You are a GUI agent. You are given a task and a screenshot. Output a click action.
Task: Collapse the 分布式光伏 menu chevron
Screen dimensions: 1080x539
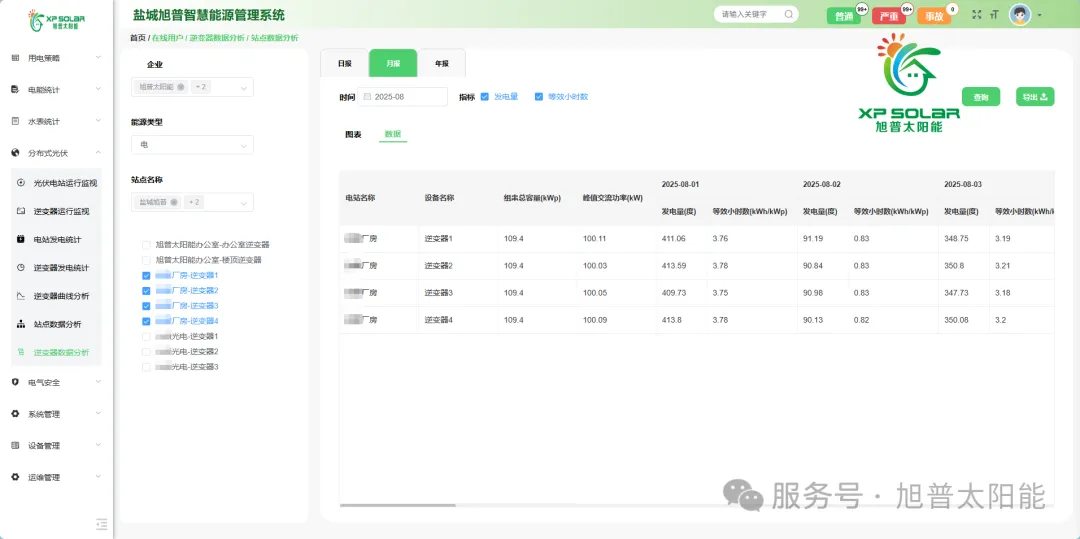(x=98, y=153)
